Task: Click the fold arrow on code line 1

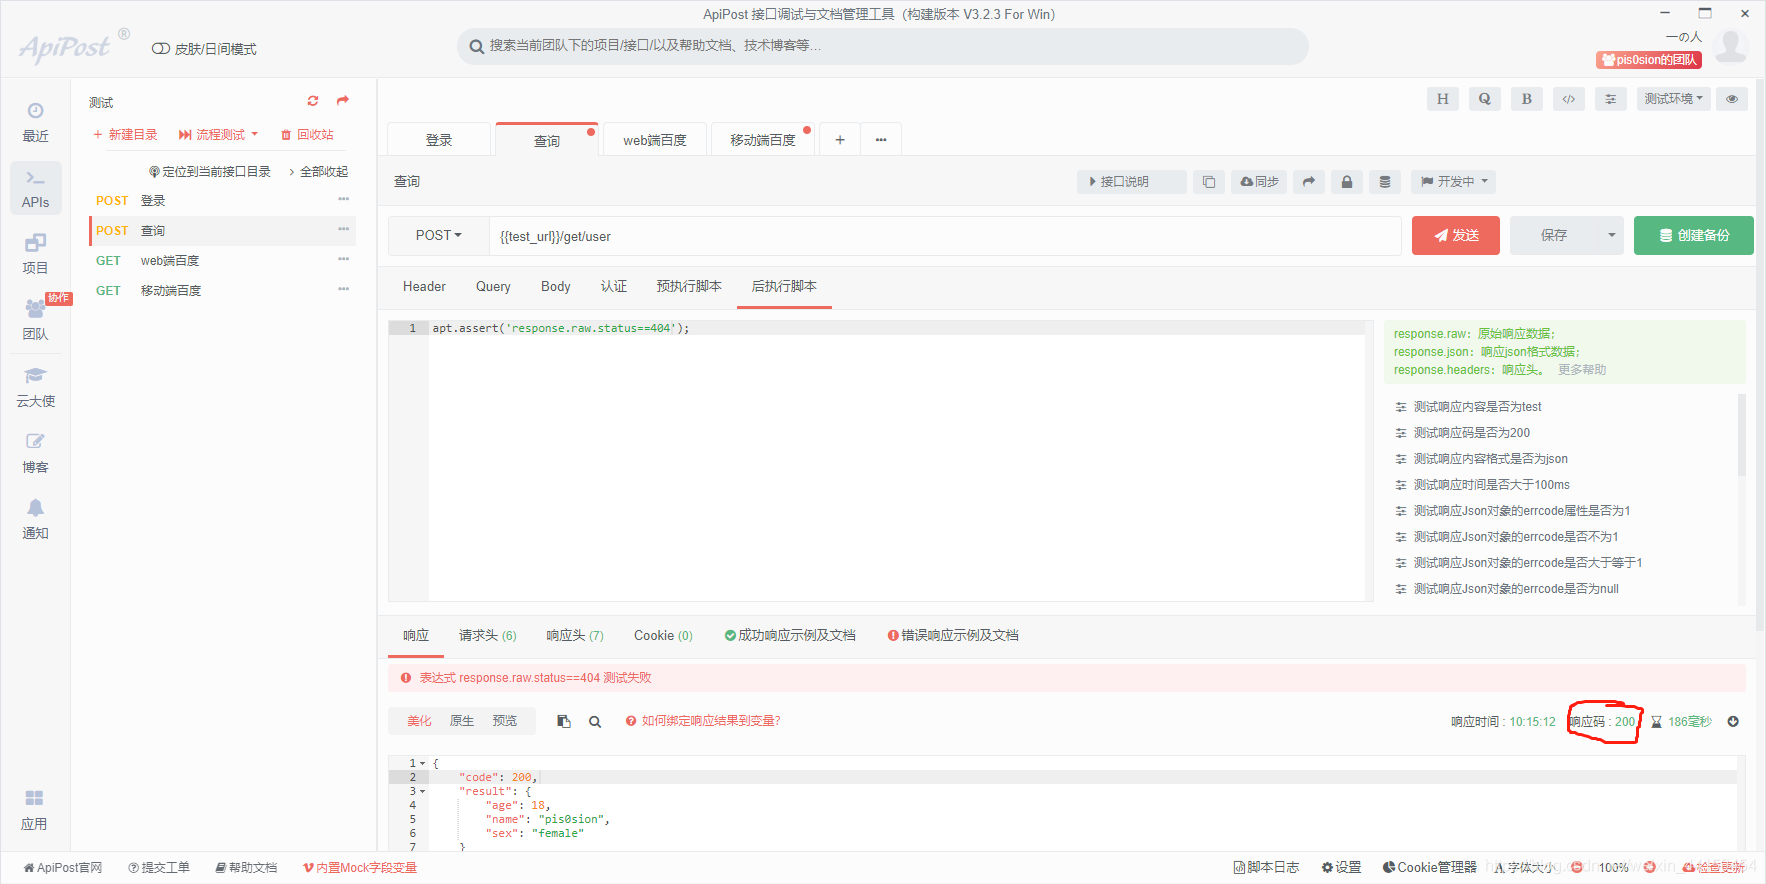Action: coord(423,763)
